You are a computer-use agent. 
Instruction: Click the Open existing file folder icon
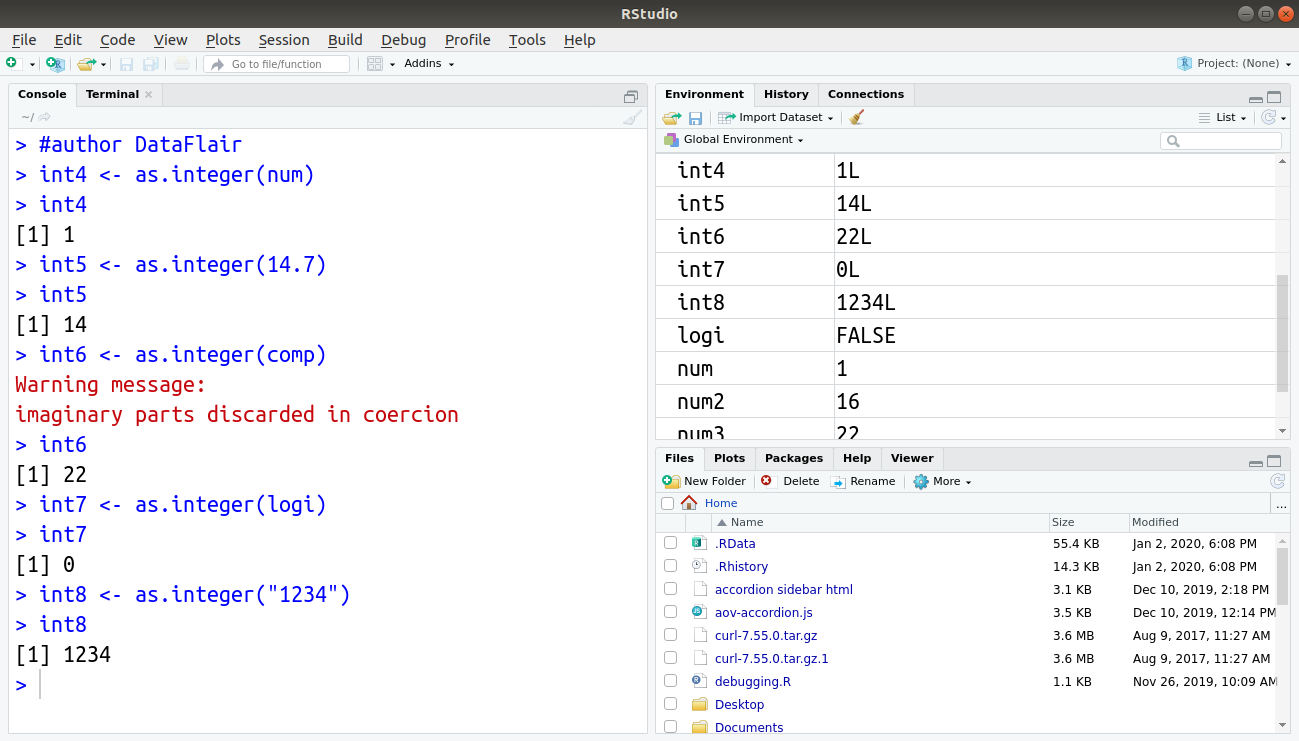(87, 64)
